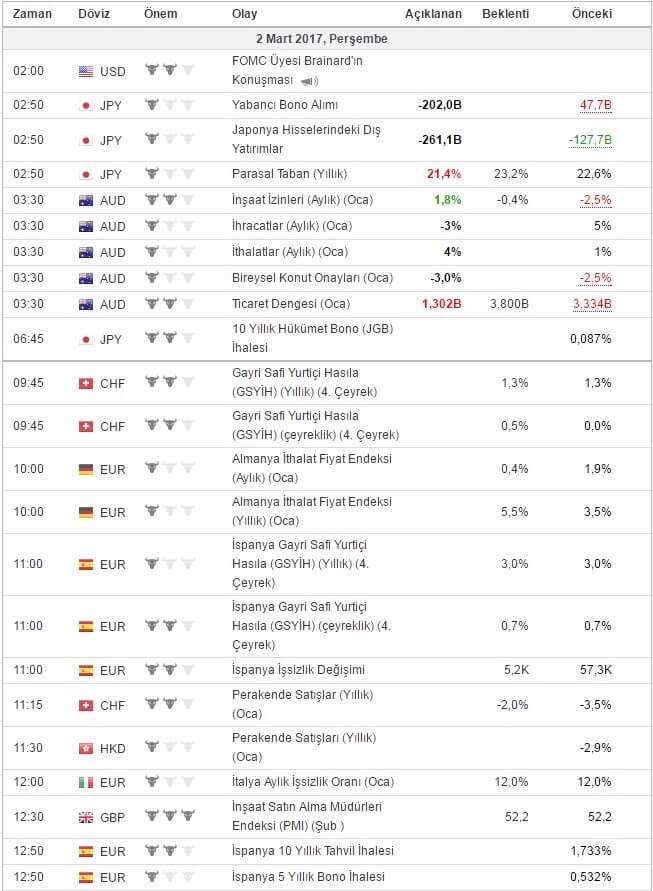Click importance bull icons of FOMC event
The height and width of the screenshot is (891, 653).
pos(169,70)
